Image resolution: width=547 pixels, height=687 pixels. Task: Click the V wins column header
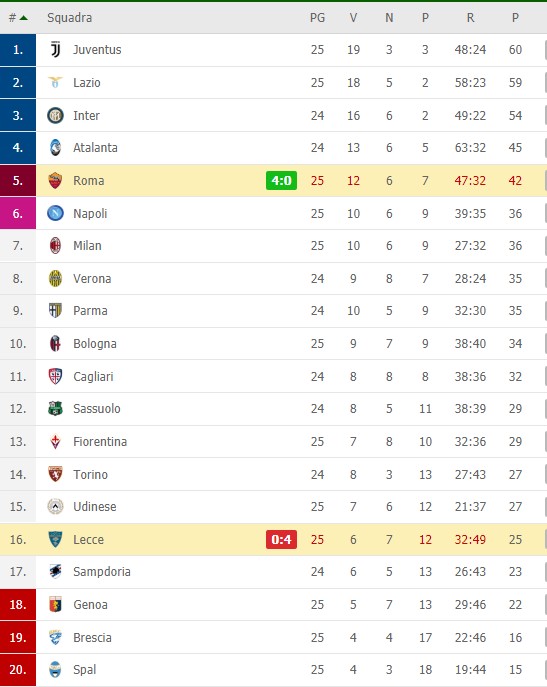point(353,18)
